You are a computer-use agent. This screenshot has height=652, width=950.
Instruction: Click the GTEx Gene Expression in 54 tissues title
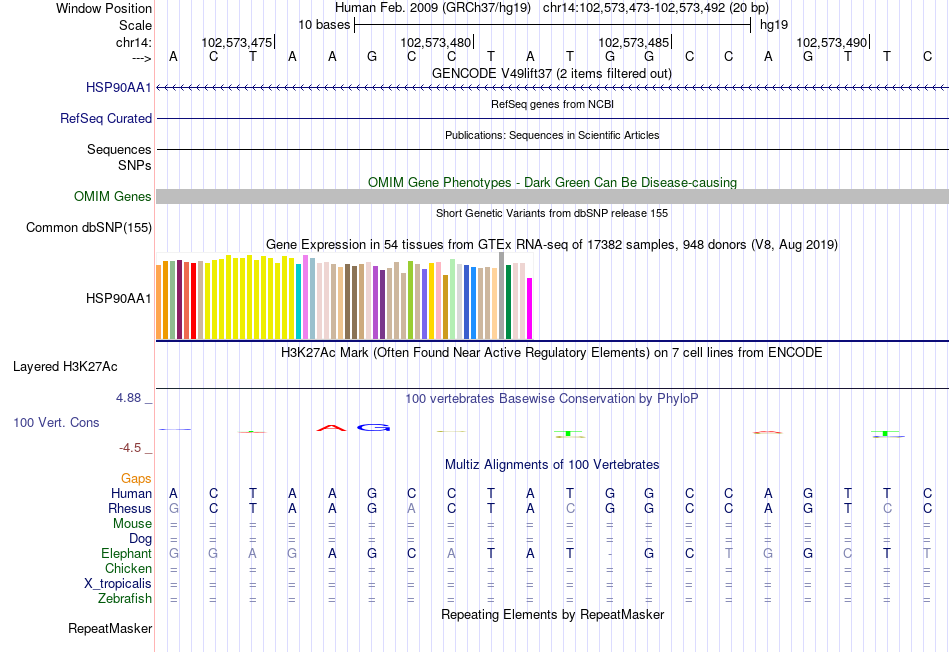(552, 245)
